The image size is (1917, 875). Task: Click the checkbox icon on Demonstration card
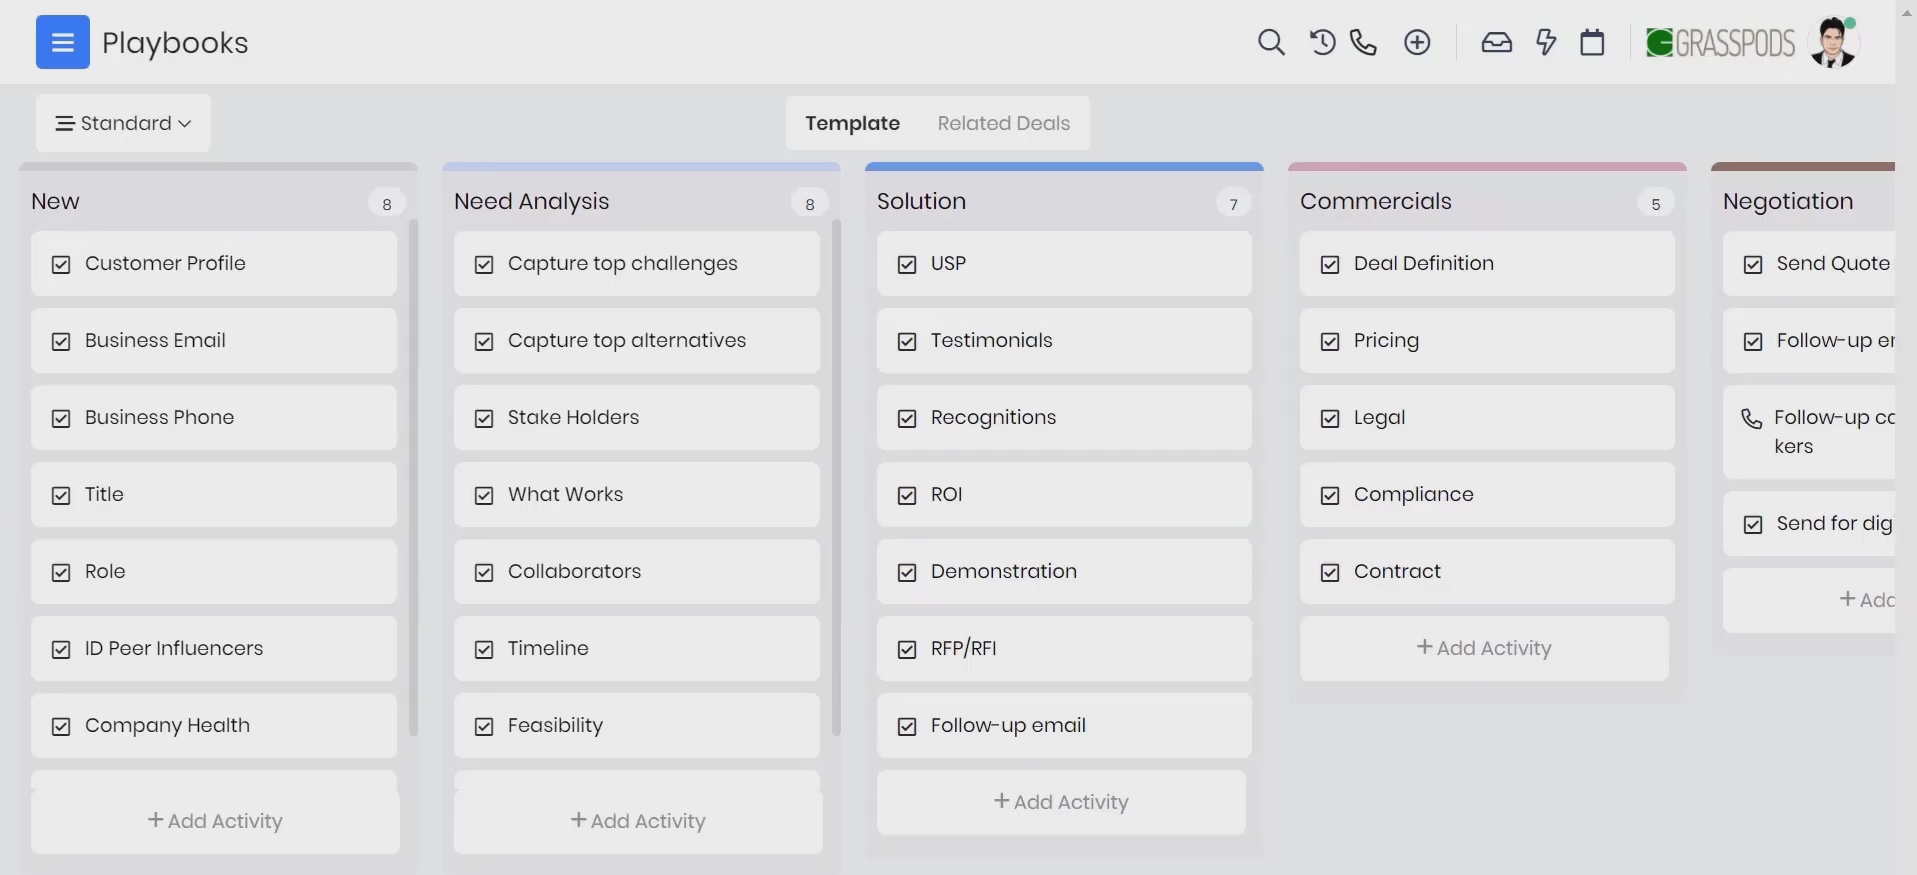[x=907, y=572]
